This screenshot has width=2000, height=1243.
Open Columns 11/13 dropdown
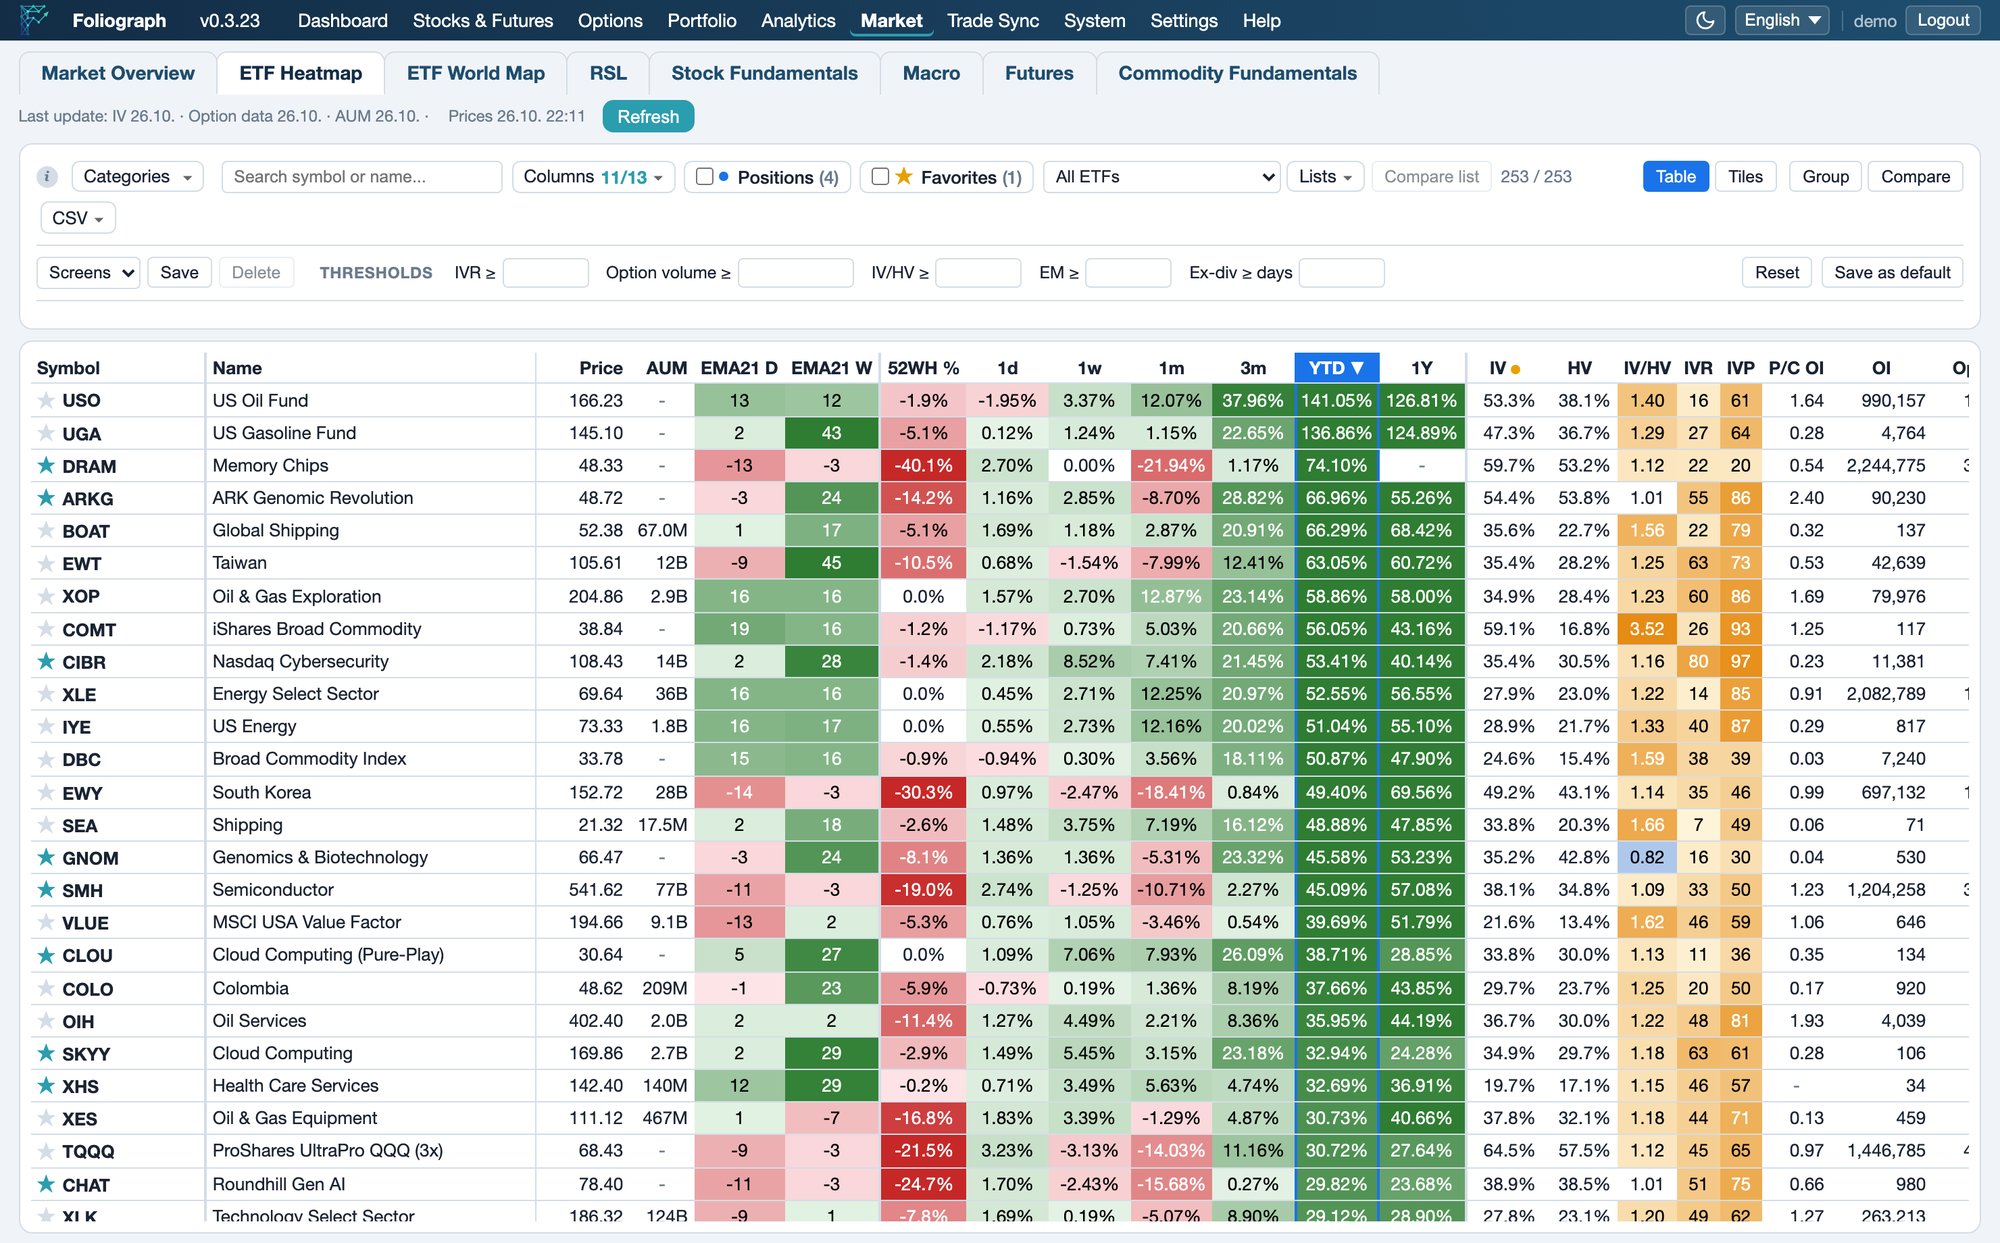pos(593,177)
